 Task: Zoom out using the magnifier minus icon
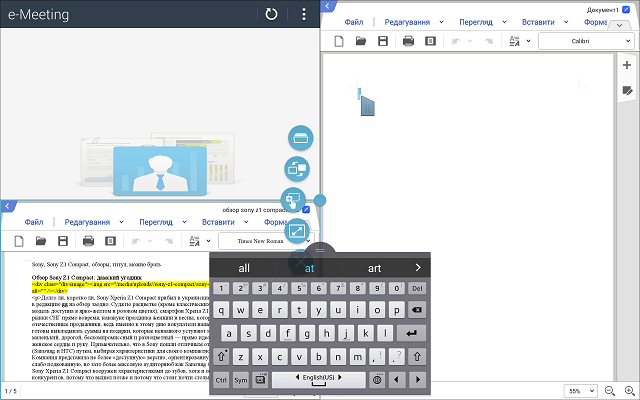click(610, 391)
